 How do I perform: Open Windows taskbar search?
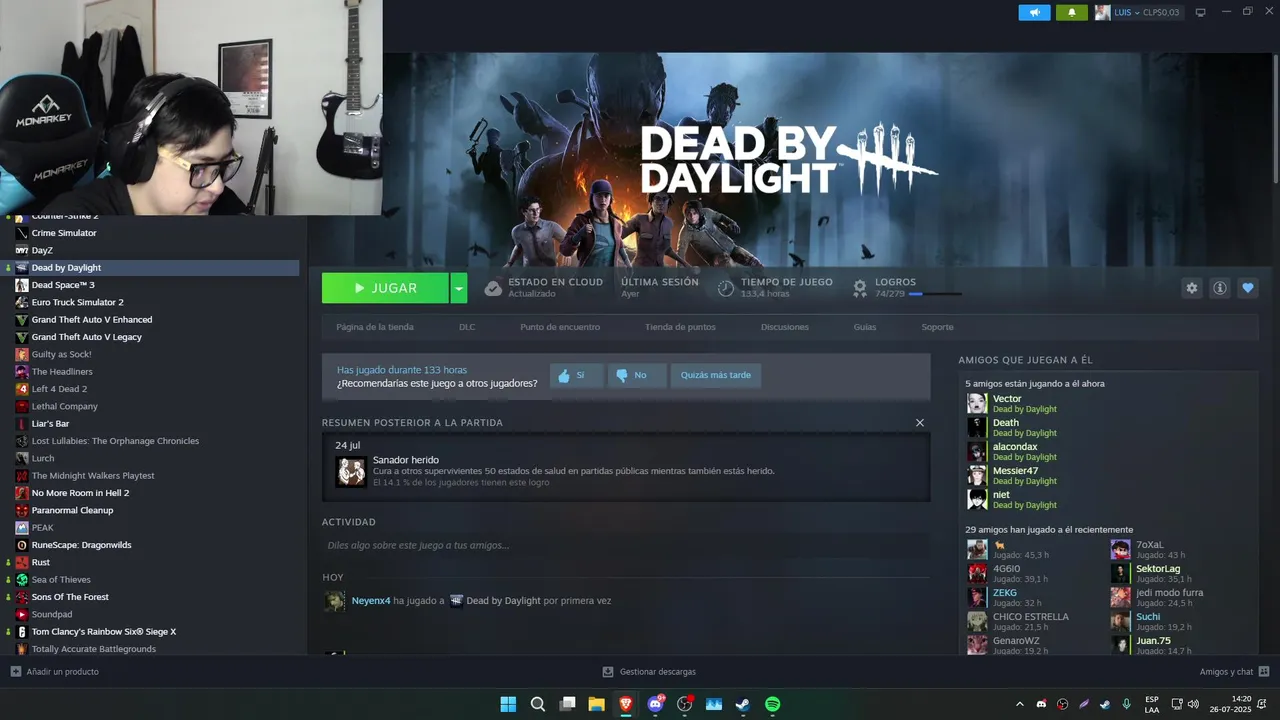[538, 704]
